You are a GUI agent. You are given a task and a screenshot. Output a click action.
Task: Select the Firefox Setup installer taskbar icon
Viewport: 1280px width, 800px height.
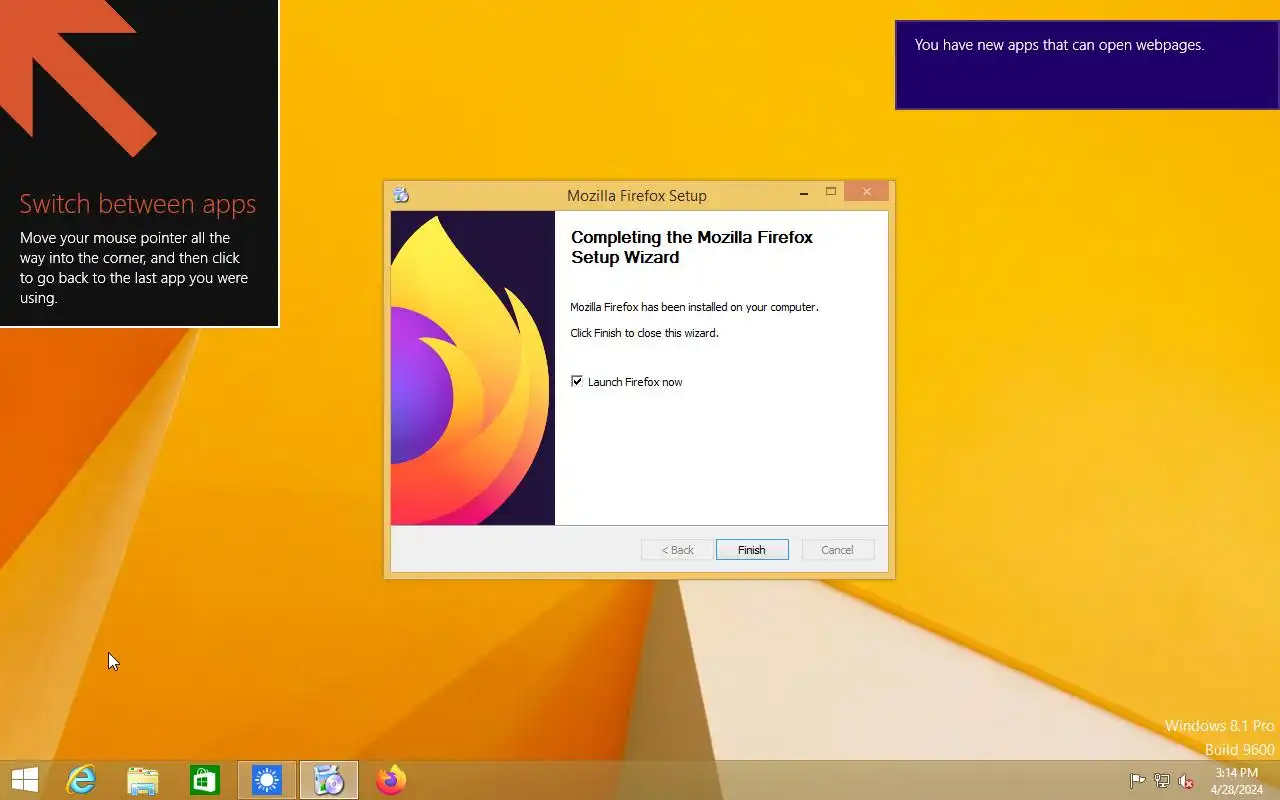329,780
